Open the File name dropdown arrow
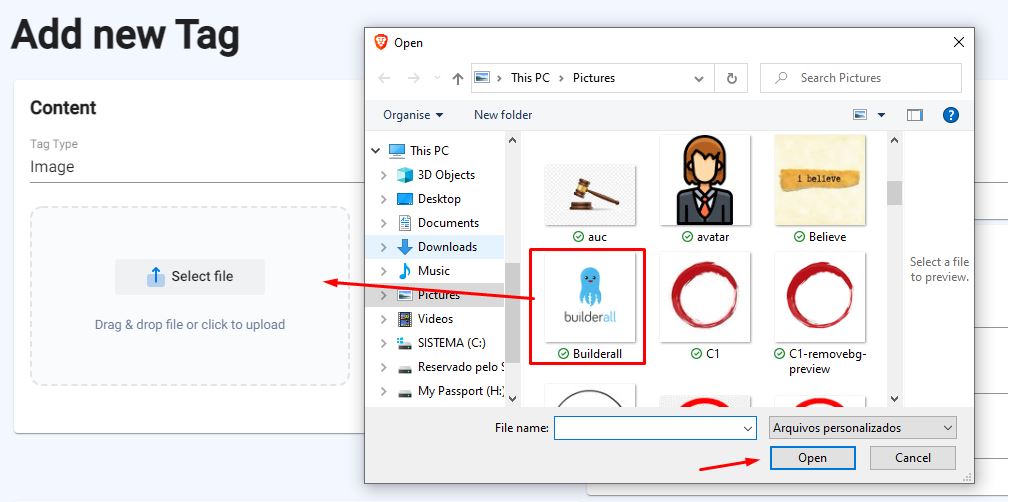This screenshot has width=1014, height=502. click(748, 428)
